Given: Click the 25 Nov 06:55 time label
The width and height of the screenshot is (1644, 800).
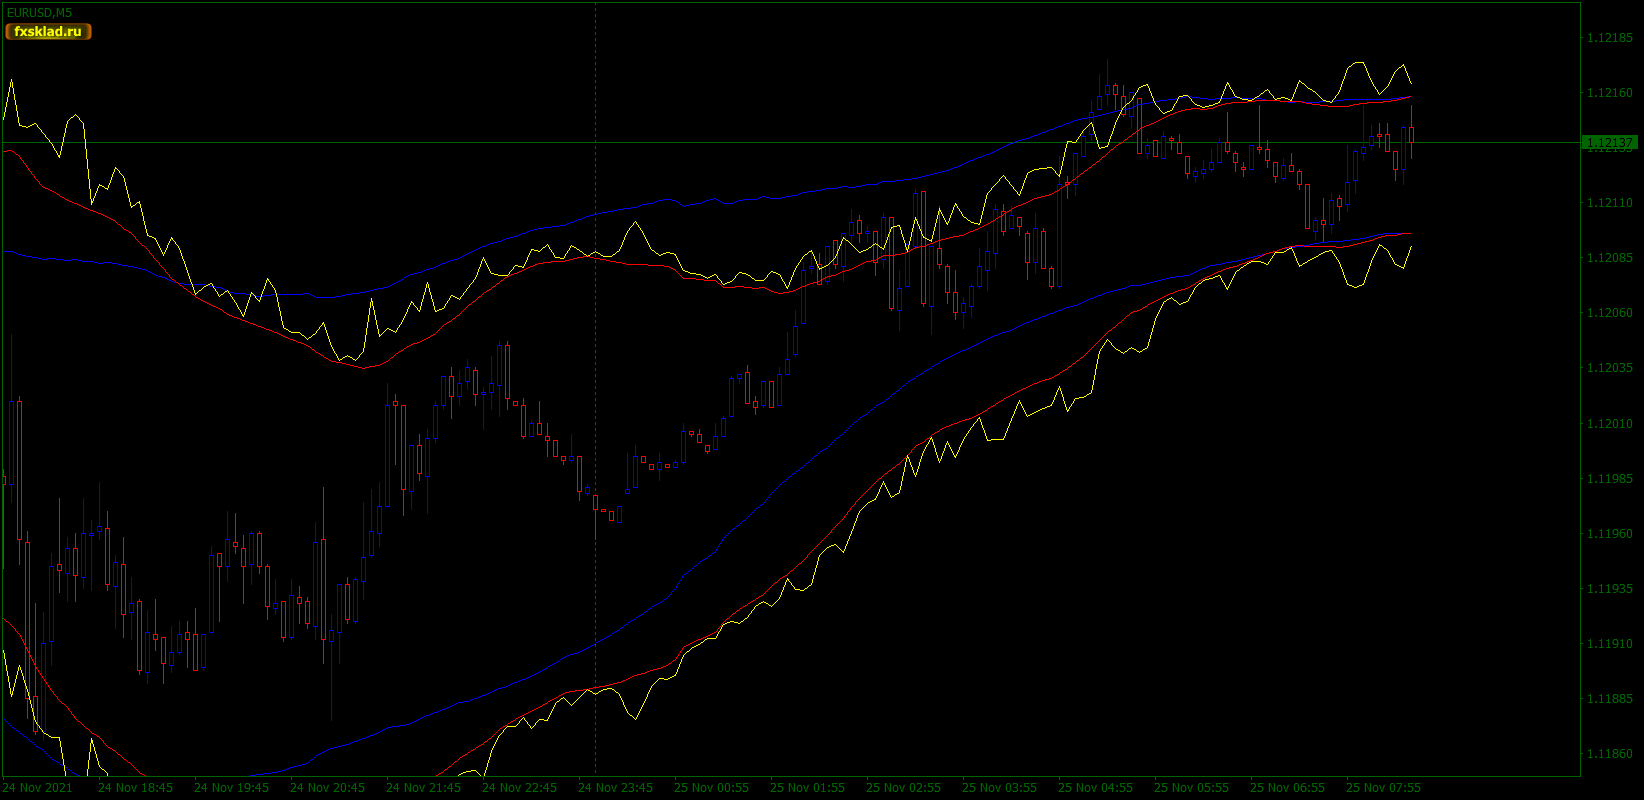Looking at the screenshot, I should pos(1287,788).
